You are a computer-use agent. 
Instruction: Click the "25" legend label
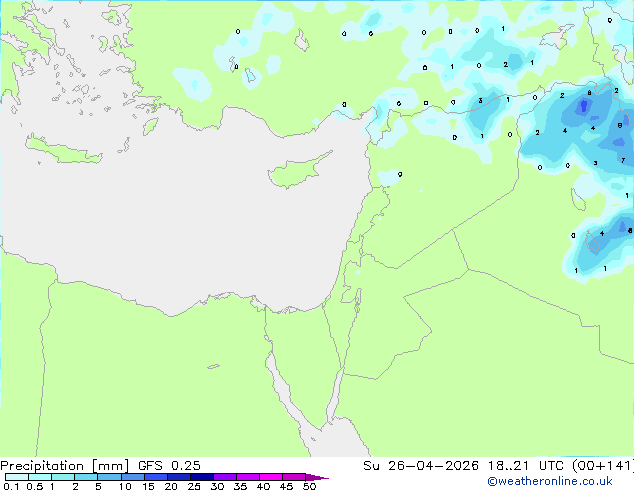coord(194,486)
